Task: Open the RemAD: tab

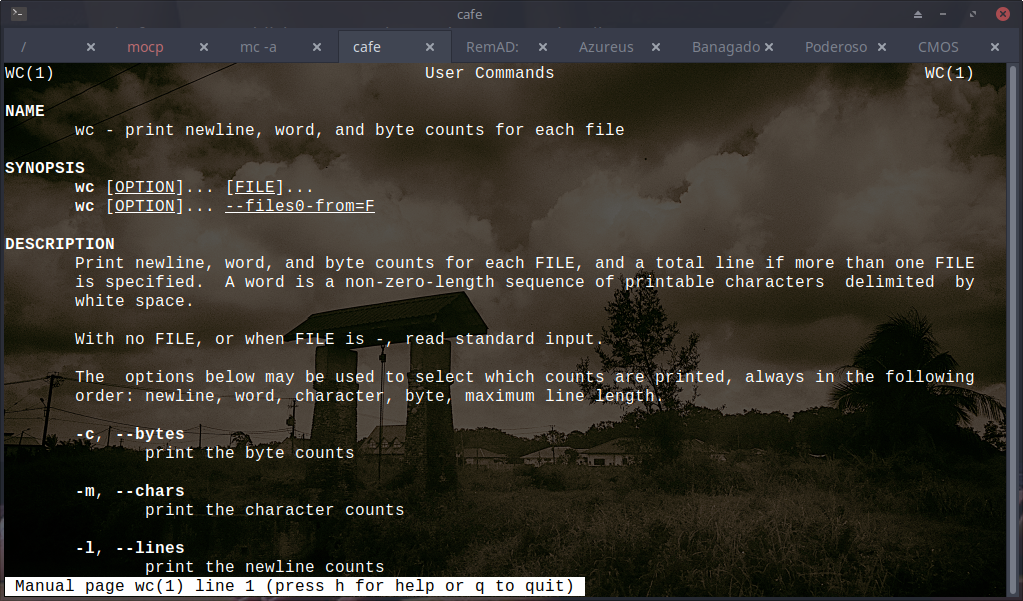Action: (x=492, y=47)
